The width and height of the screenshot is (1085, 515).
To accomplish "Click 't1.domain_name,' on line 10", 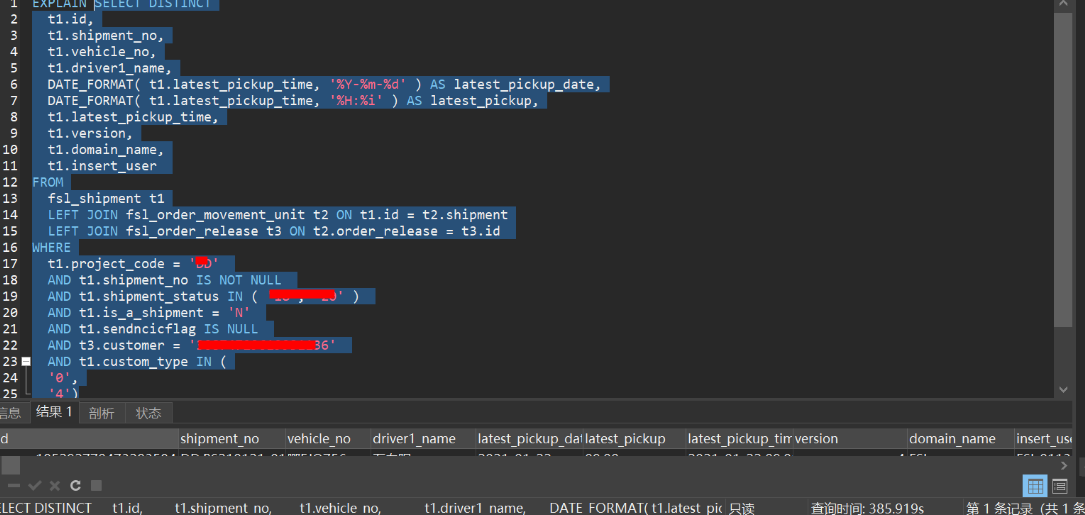I will (x=106, y=150).
